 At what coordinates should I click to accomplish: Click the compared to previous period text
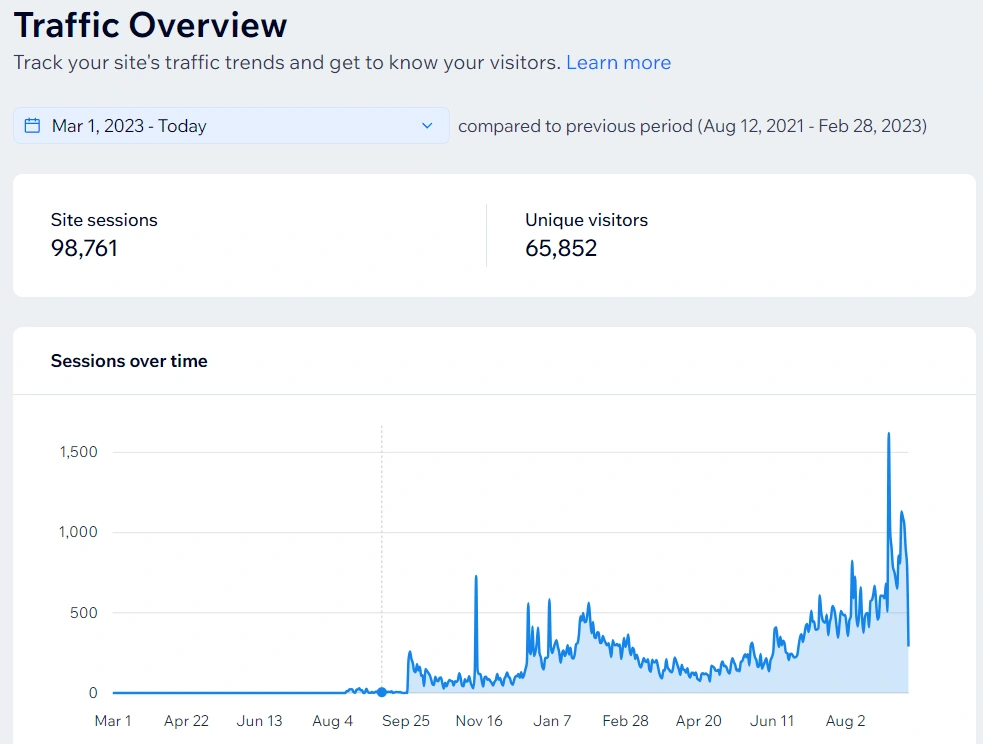[x=692, y=126]
